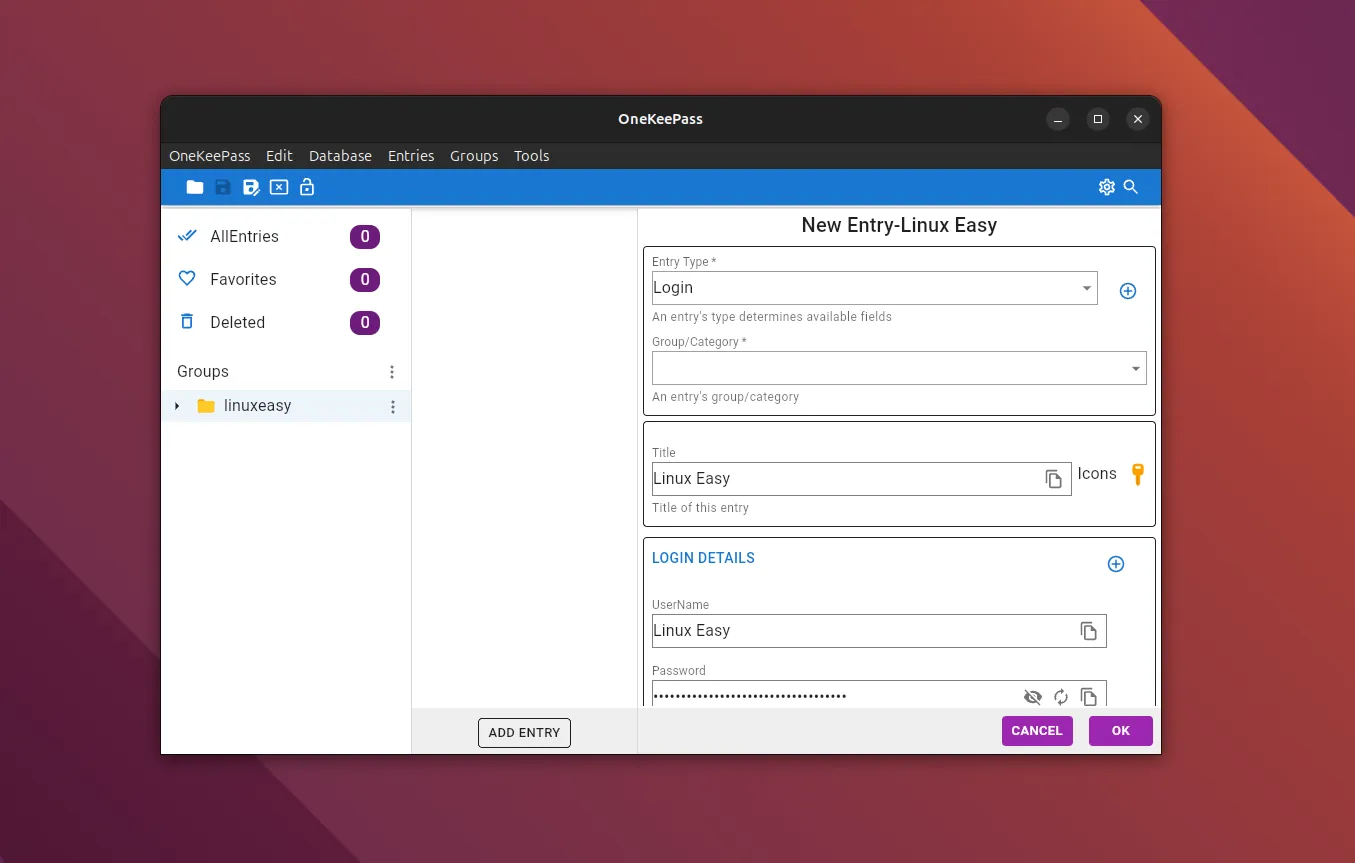Lock the database with the padlock icon

[307, 187]
